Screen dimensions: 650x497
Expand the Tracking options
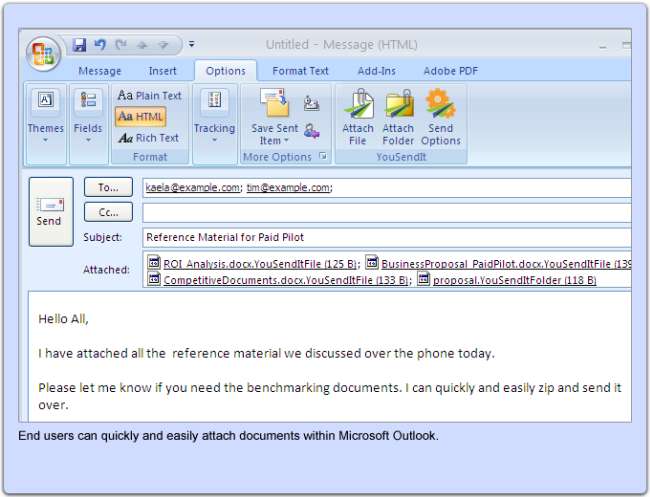tap(214, 116)
